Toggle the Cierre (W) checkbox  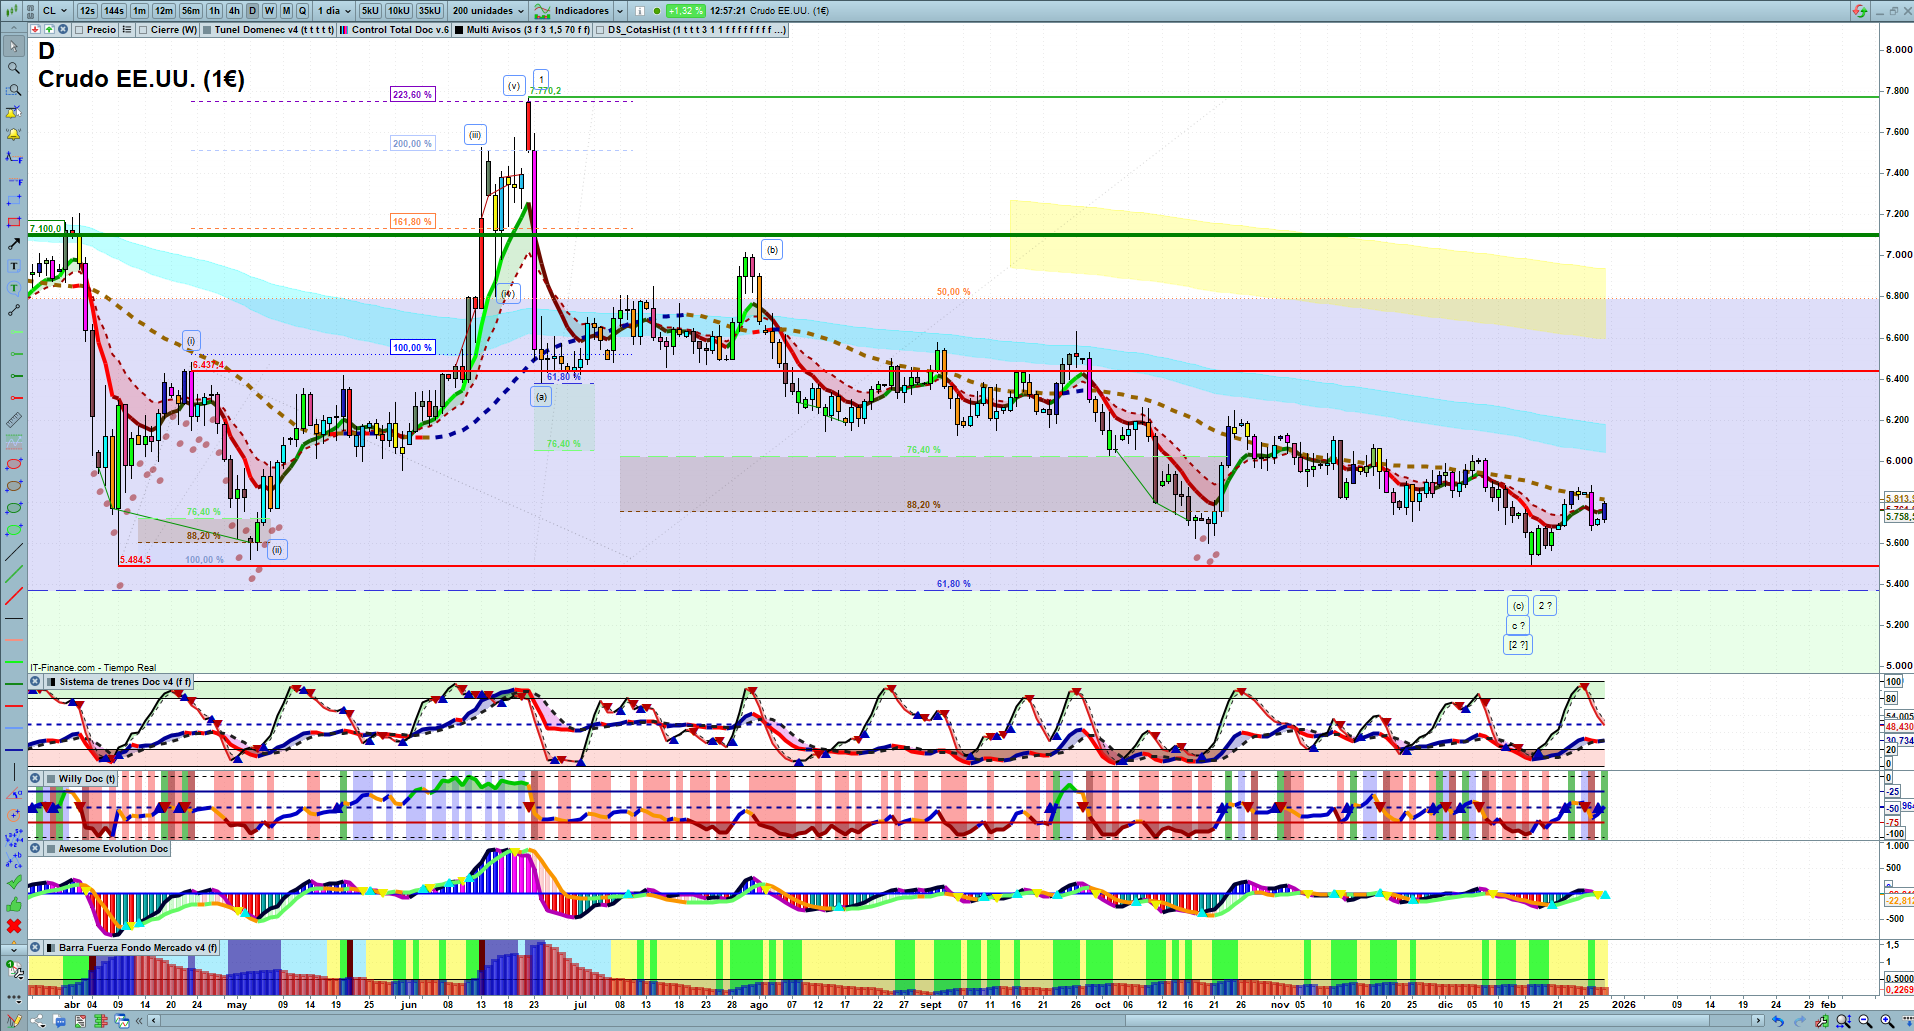pos(143,30)
